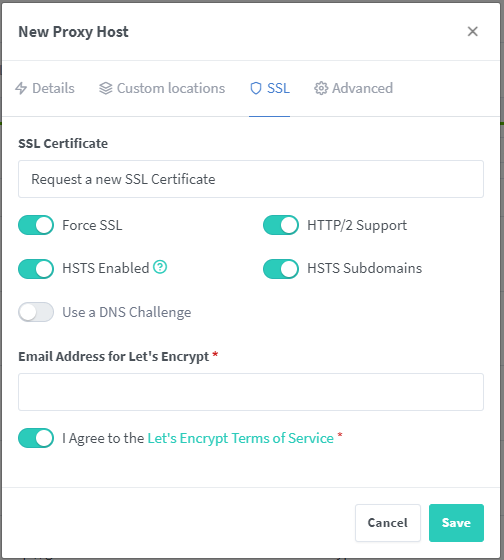Screen dimensions: 504x560
Task: Switch to Custom locations tab
Action: coord(162,88)
